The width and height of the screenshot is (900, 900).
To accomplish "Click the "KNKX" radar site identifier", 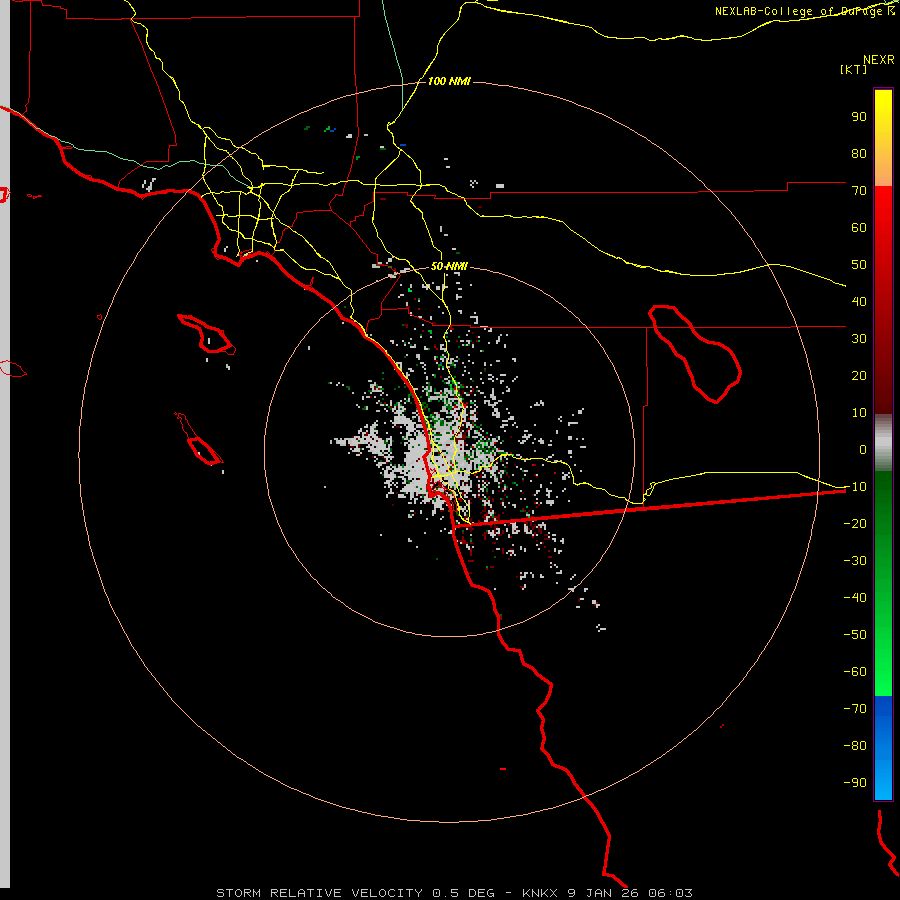I will click(540, 893).
